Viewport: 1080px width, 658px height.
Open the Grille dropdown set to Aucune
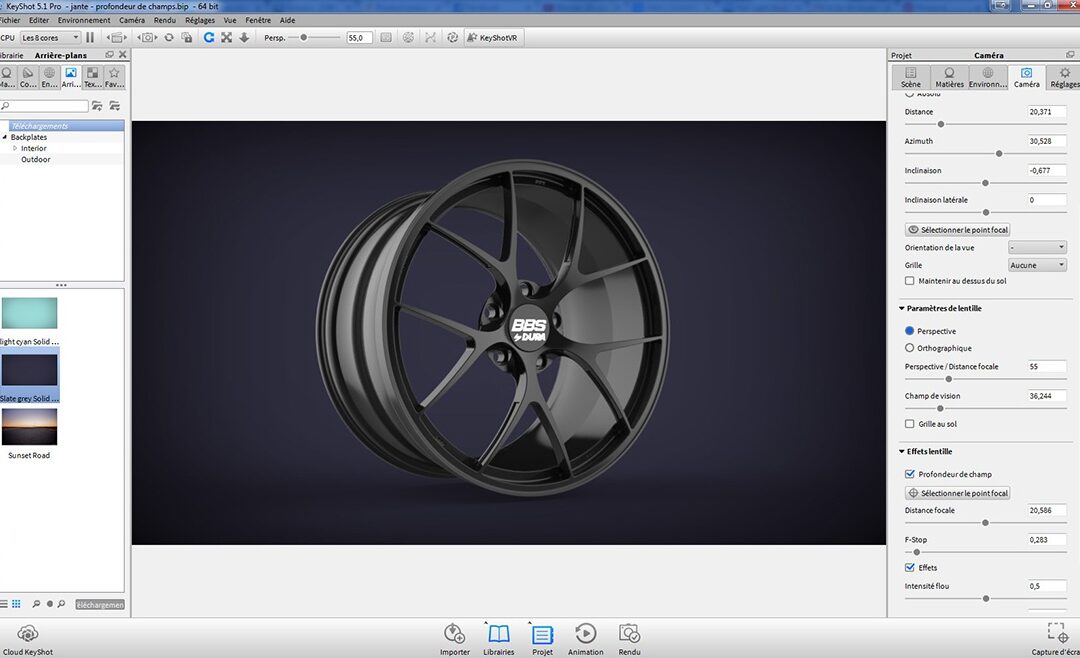[1037, 265]
